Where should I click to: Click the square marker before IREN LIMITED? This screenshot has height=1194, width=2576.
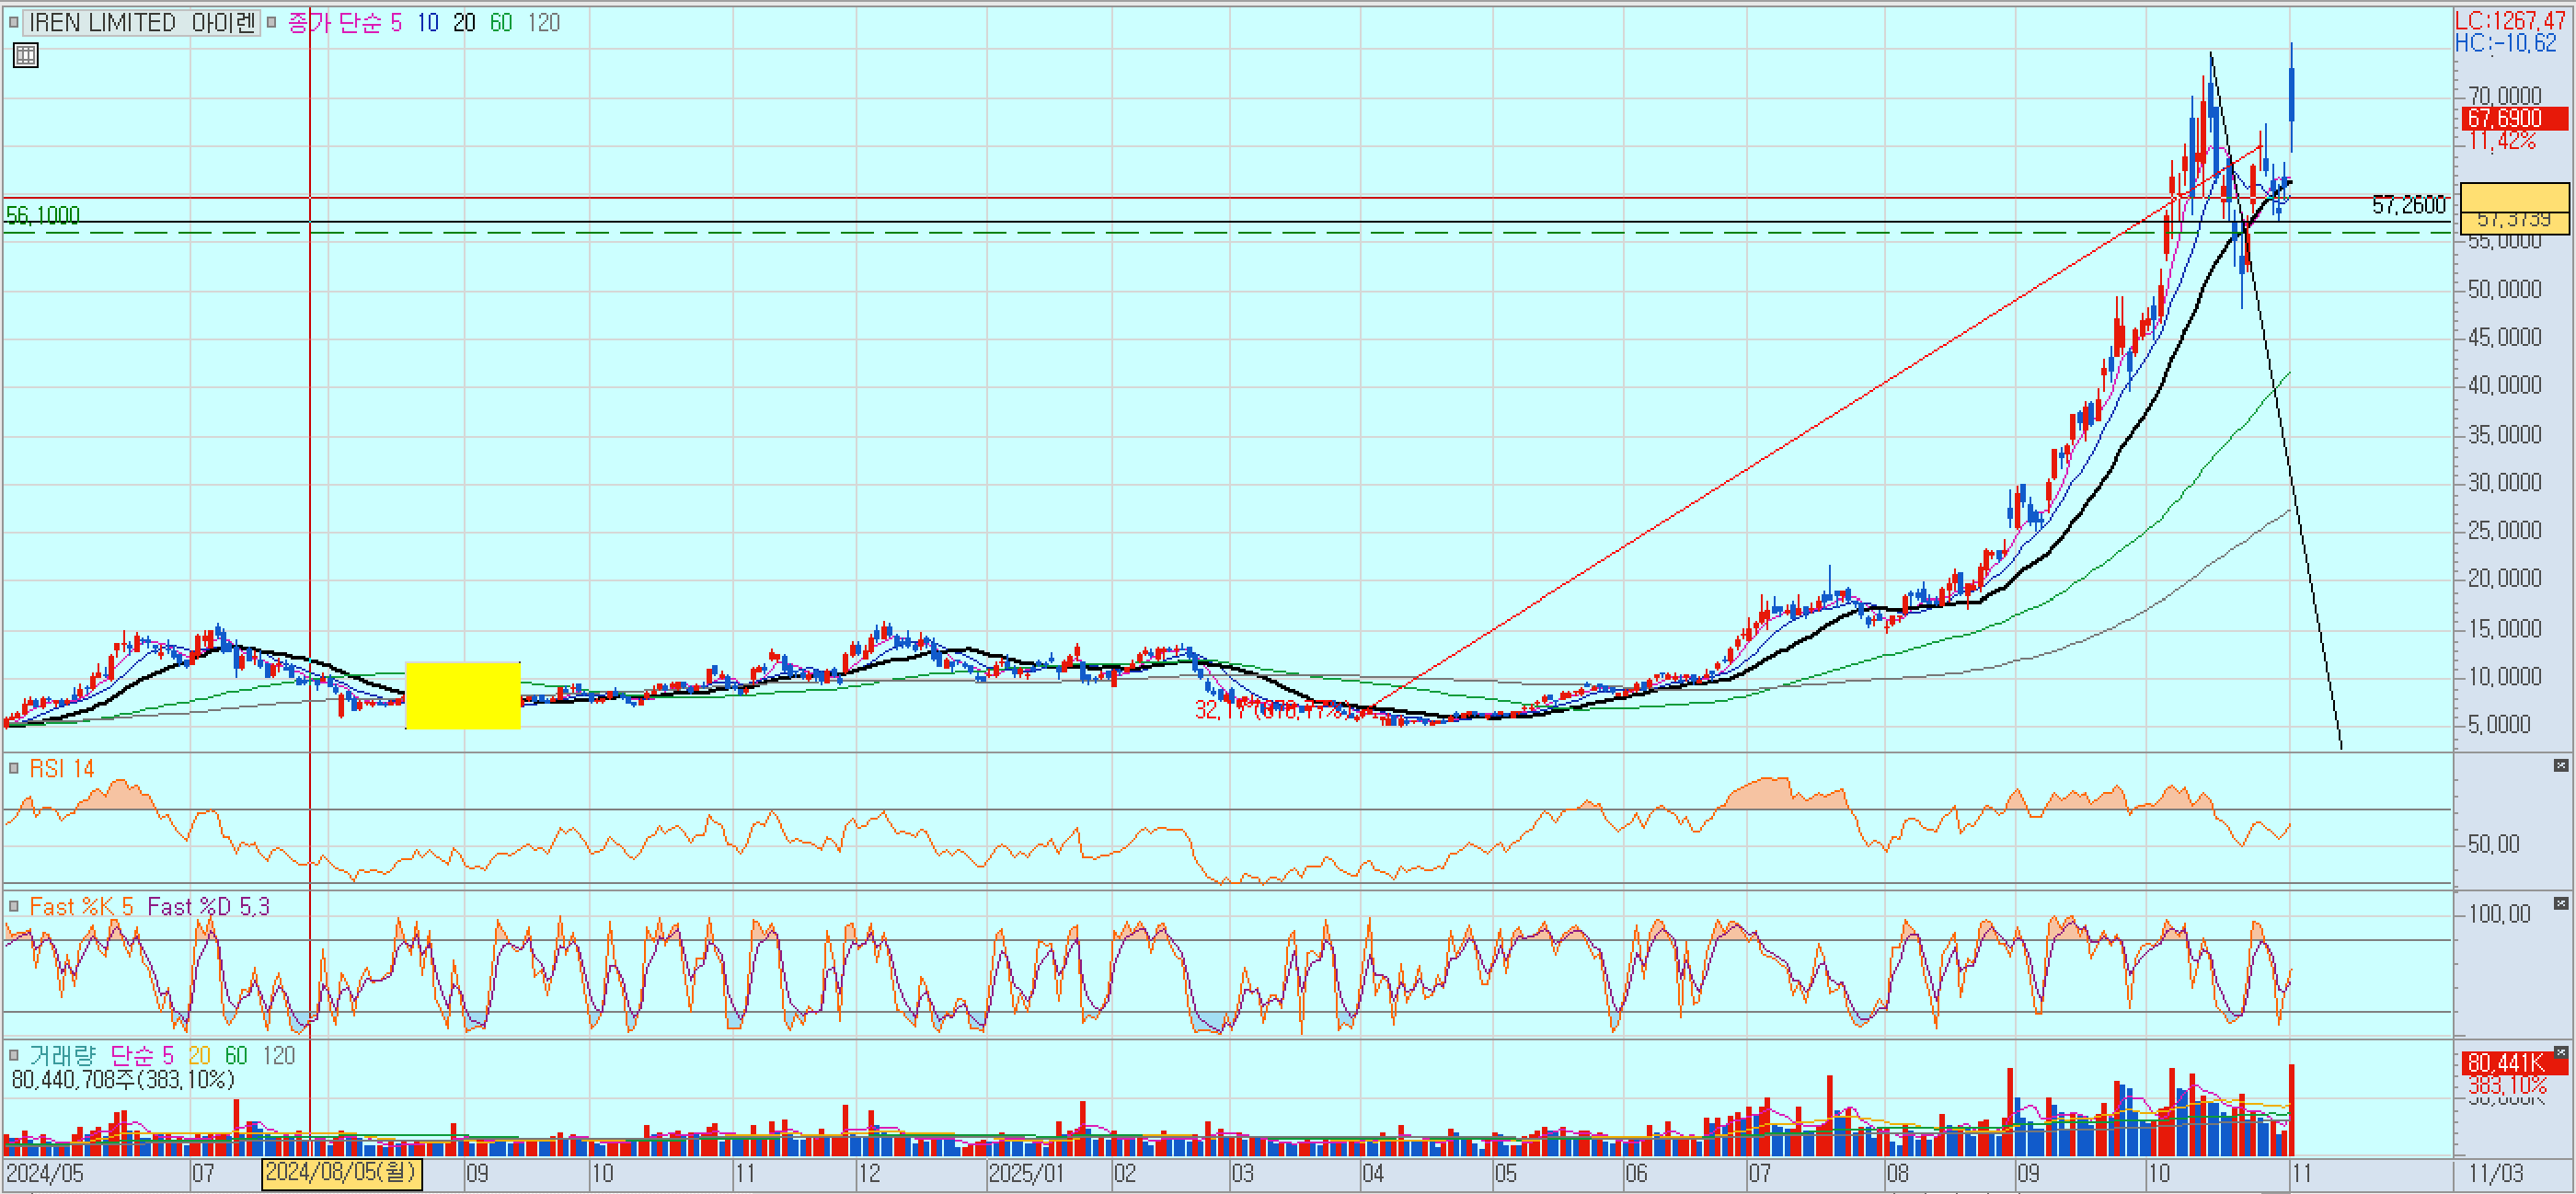13,22
